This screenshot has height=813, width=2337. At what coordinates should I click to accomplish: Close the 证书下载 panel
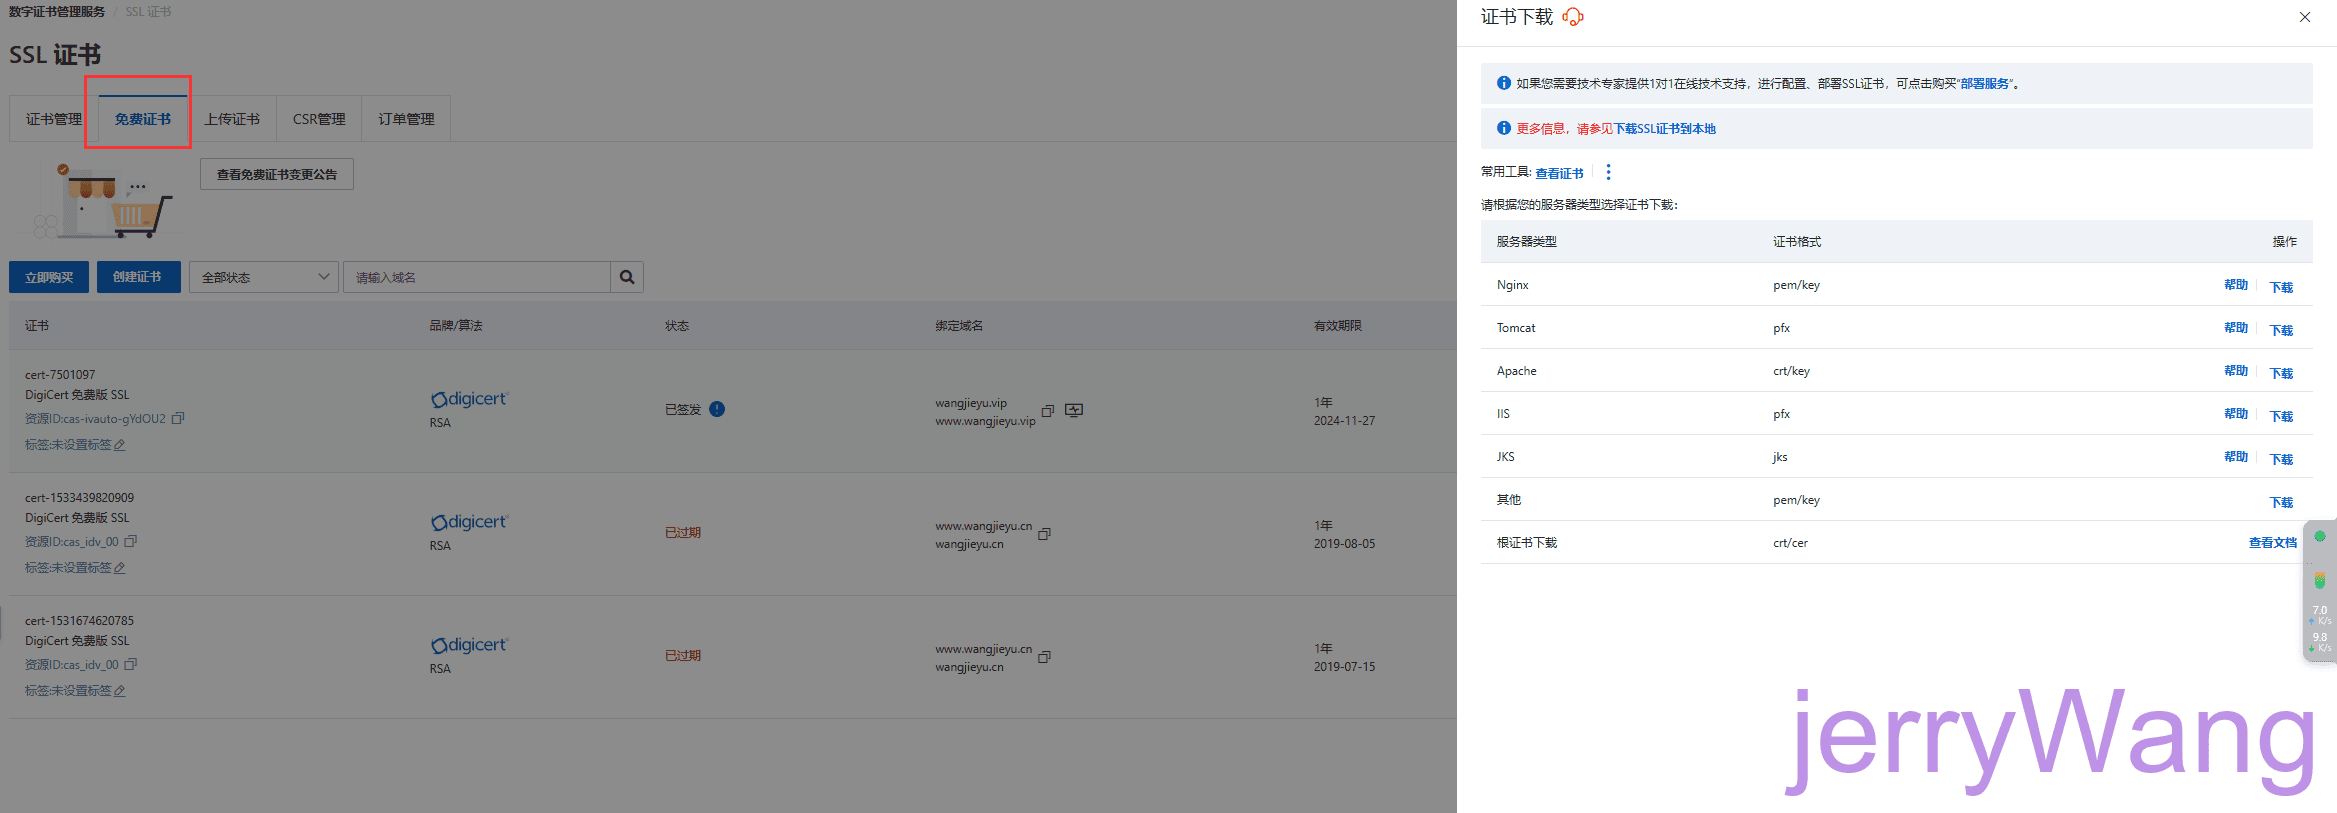[x=2305, y=17]
